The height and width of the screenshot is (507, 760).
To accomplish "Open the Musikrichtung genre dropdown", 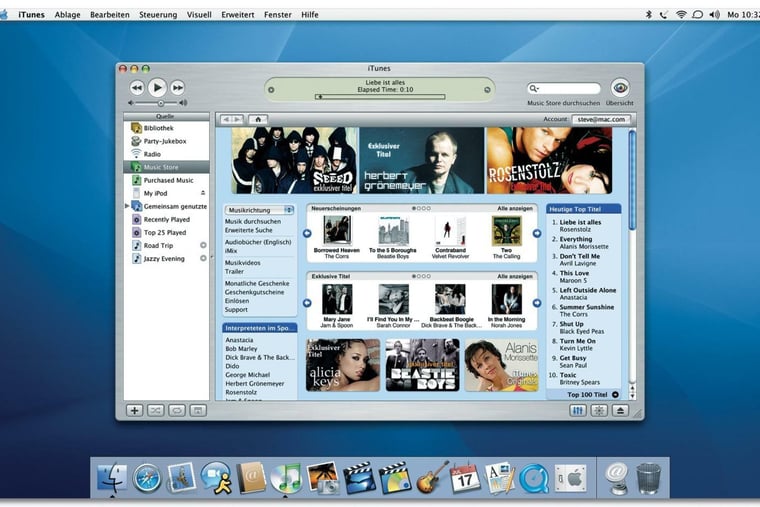I will 259,210.
